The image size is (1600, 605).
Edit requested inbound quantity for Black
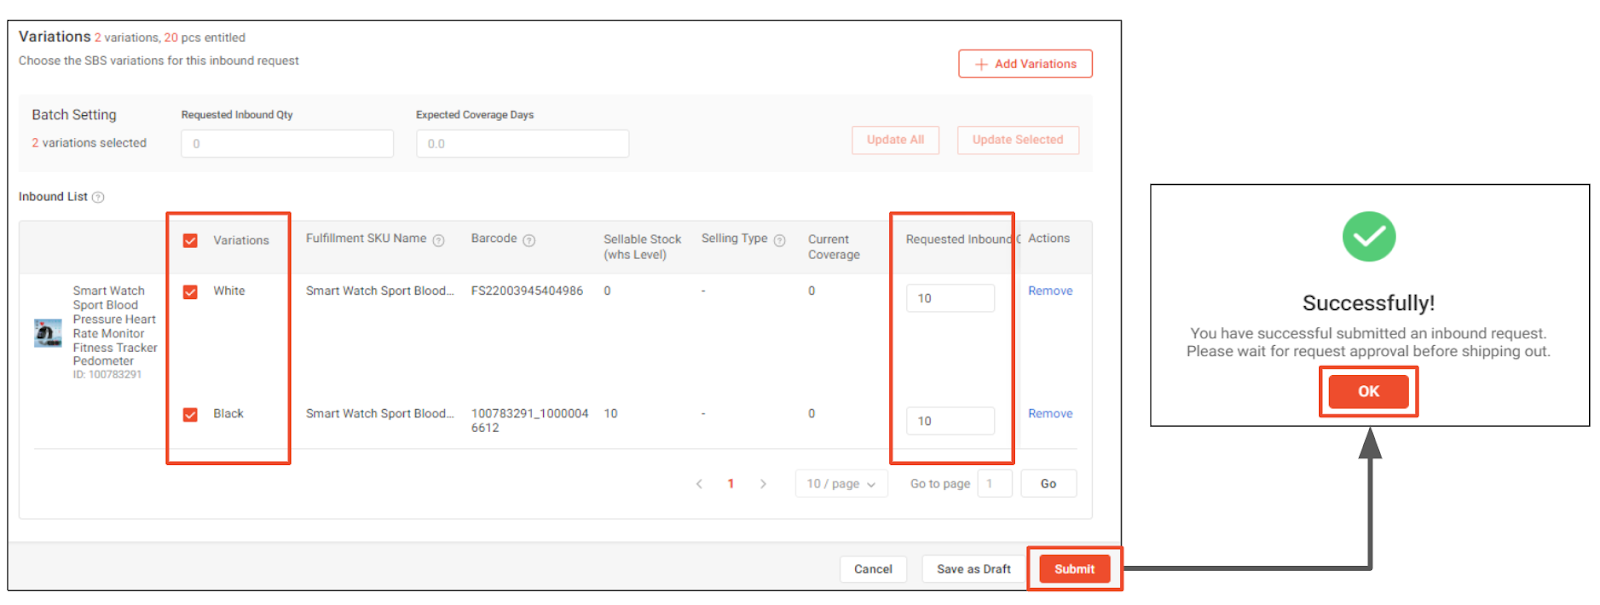[950, 421]
